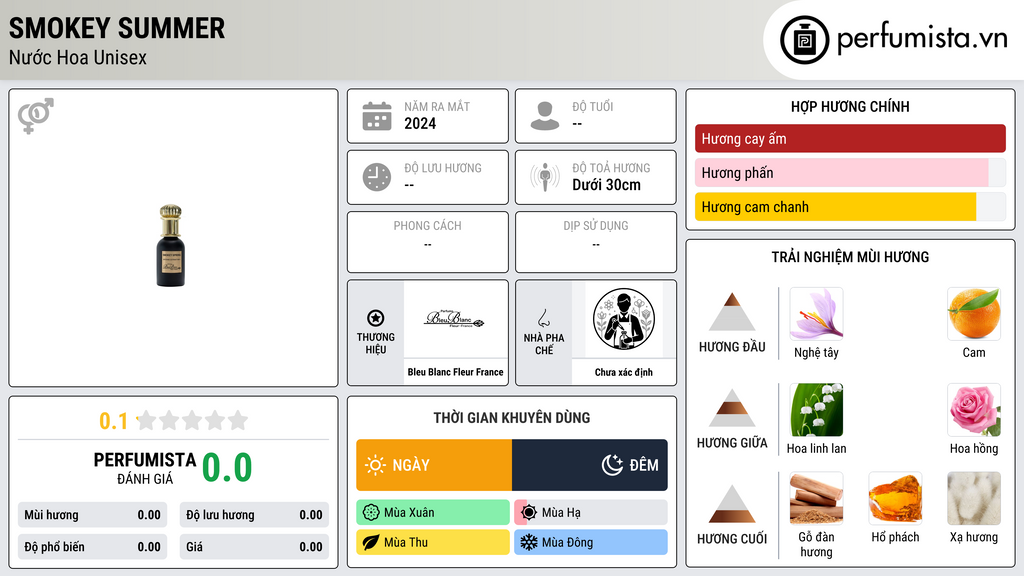
Task: Click the Thời gian khuyên dùng heading
Action: point(512,418)
